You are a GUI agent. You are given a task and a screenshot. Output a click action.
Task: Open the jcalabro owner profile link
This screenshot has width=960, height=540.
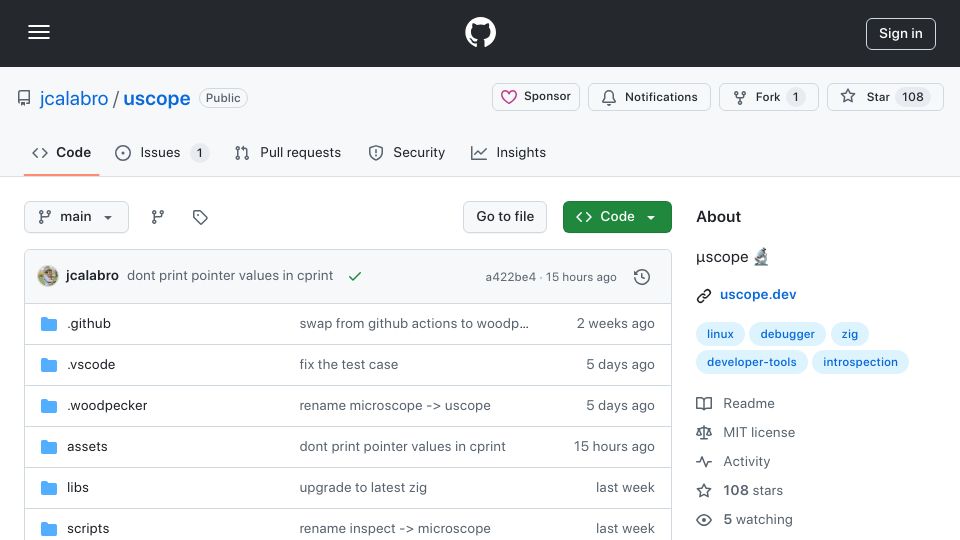click(73, 98)
